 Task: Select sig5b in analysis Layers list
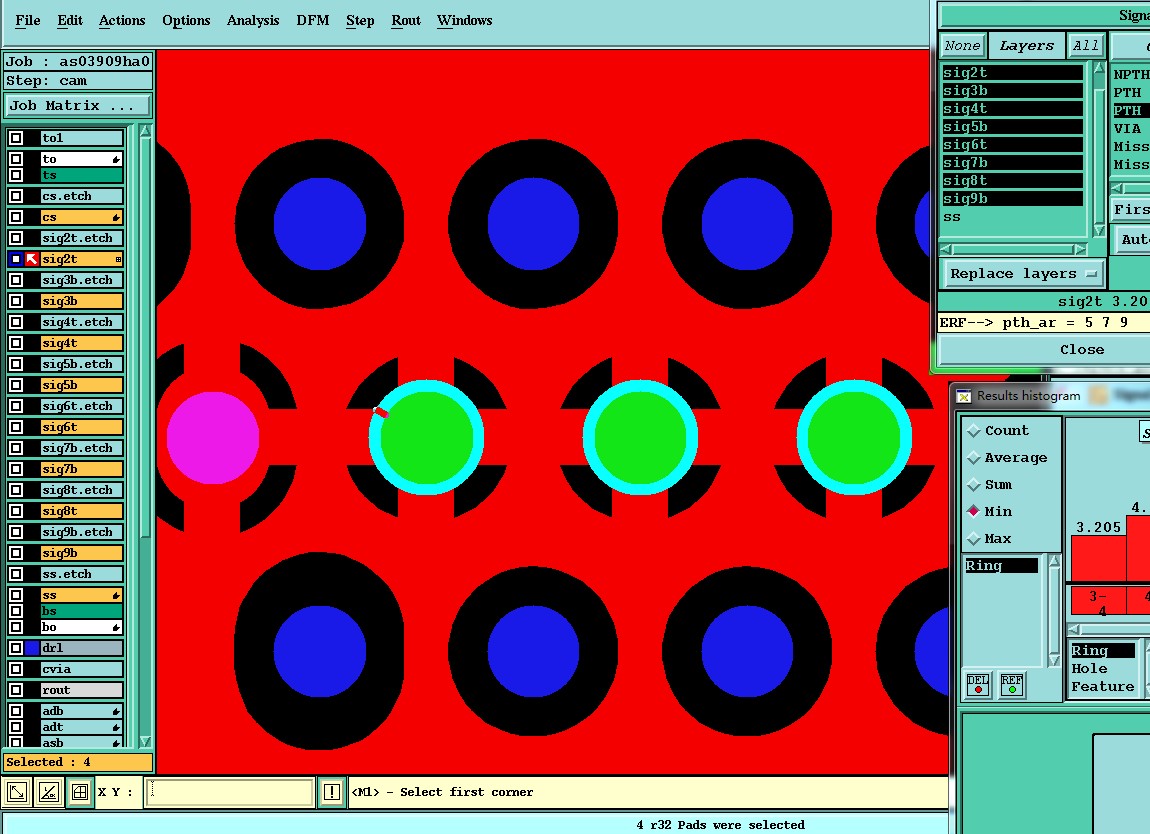click(1012, 127)
